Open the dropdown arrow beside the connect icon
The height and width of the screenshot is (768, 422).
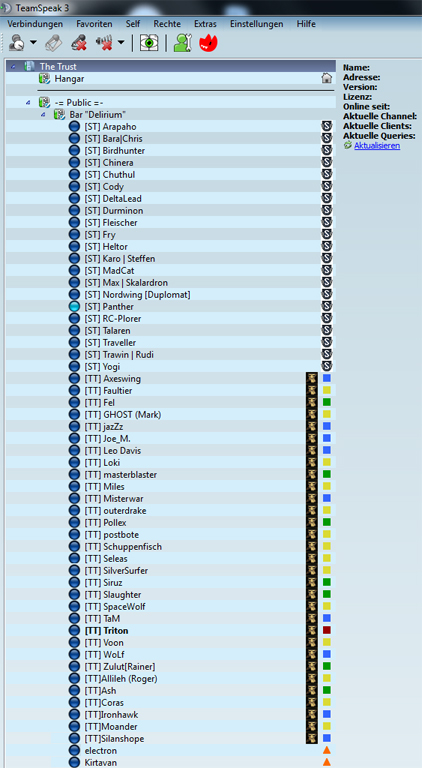[x=33, y=43]
